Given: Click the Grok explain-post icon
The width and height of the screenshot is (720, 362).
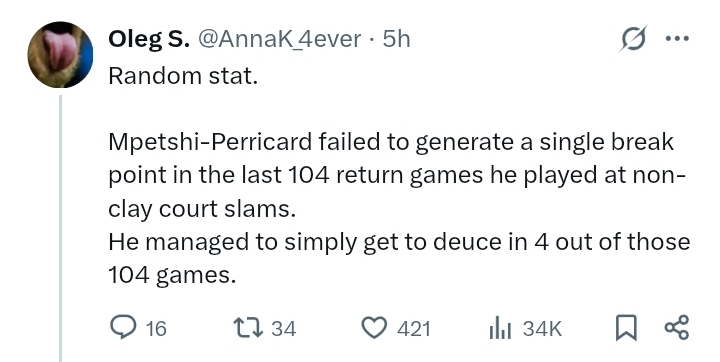Looking at the screenshot, I should pyautogui.click(x=632, y=39).
